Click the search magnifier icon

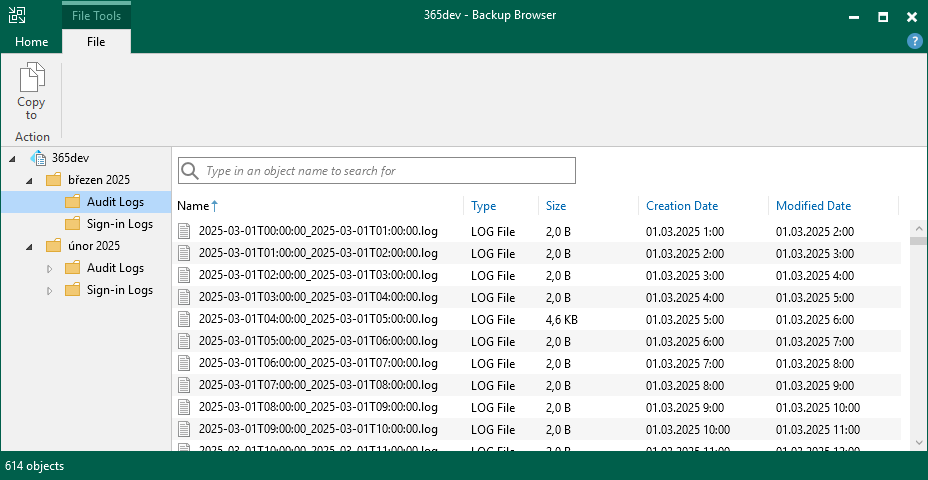coord(190,171)
